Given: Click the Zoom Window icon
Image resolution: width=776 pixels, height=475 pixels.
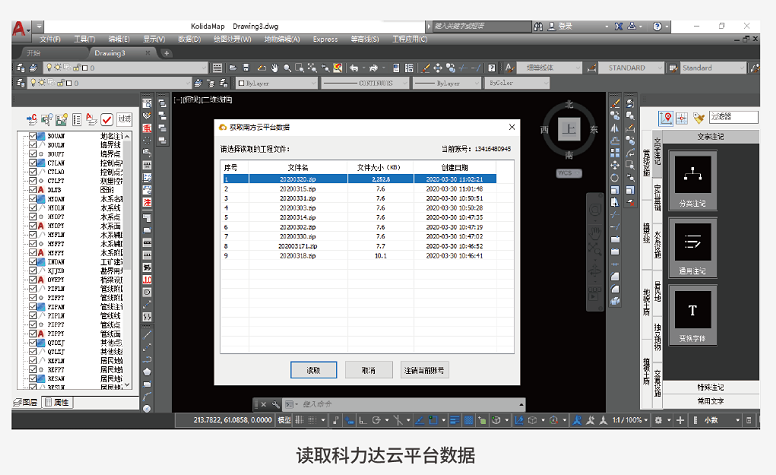Looking at the screenshot, I should (x=299, y=68).
